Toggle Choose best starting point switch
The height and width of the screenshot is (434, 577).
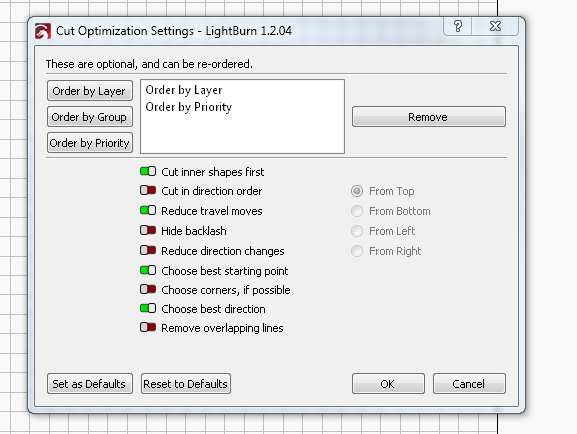[148, 270]
